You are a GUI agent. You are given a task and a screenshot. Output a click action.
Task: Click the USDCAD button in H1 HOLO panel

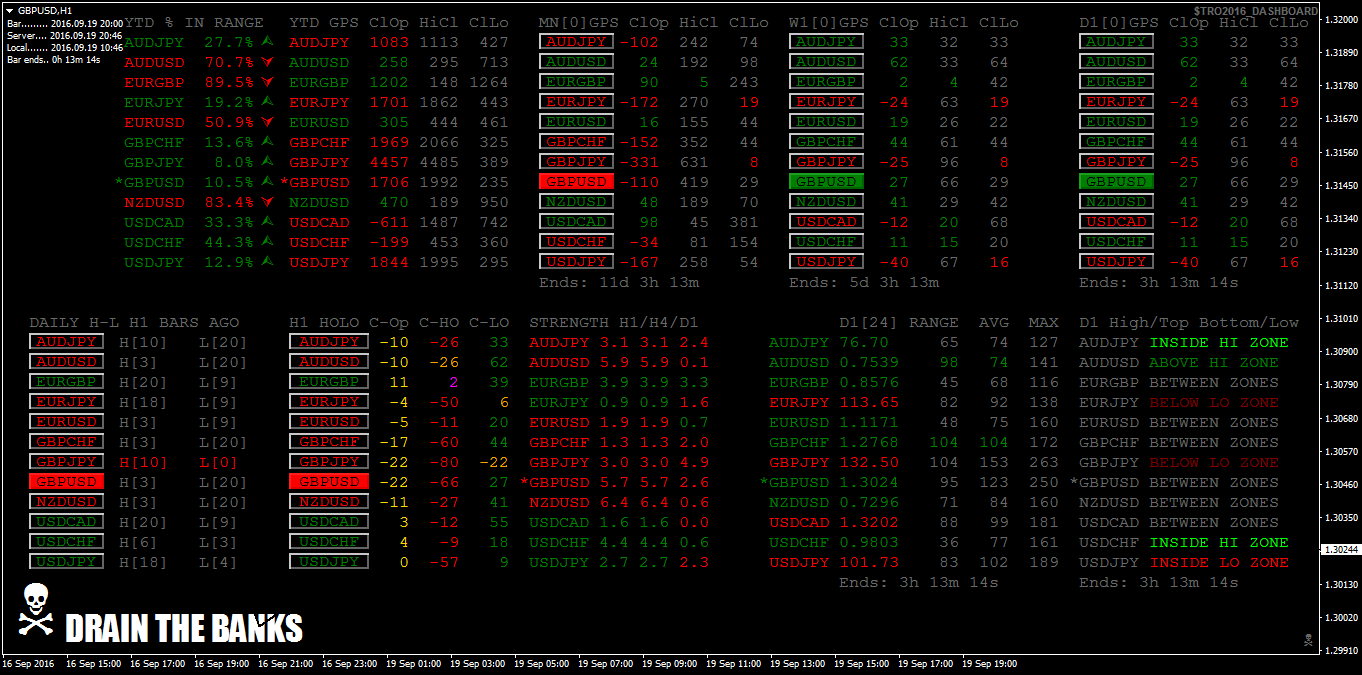pos(326,522)
